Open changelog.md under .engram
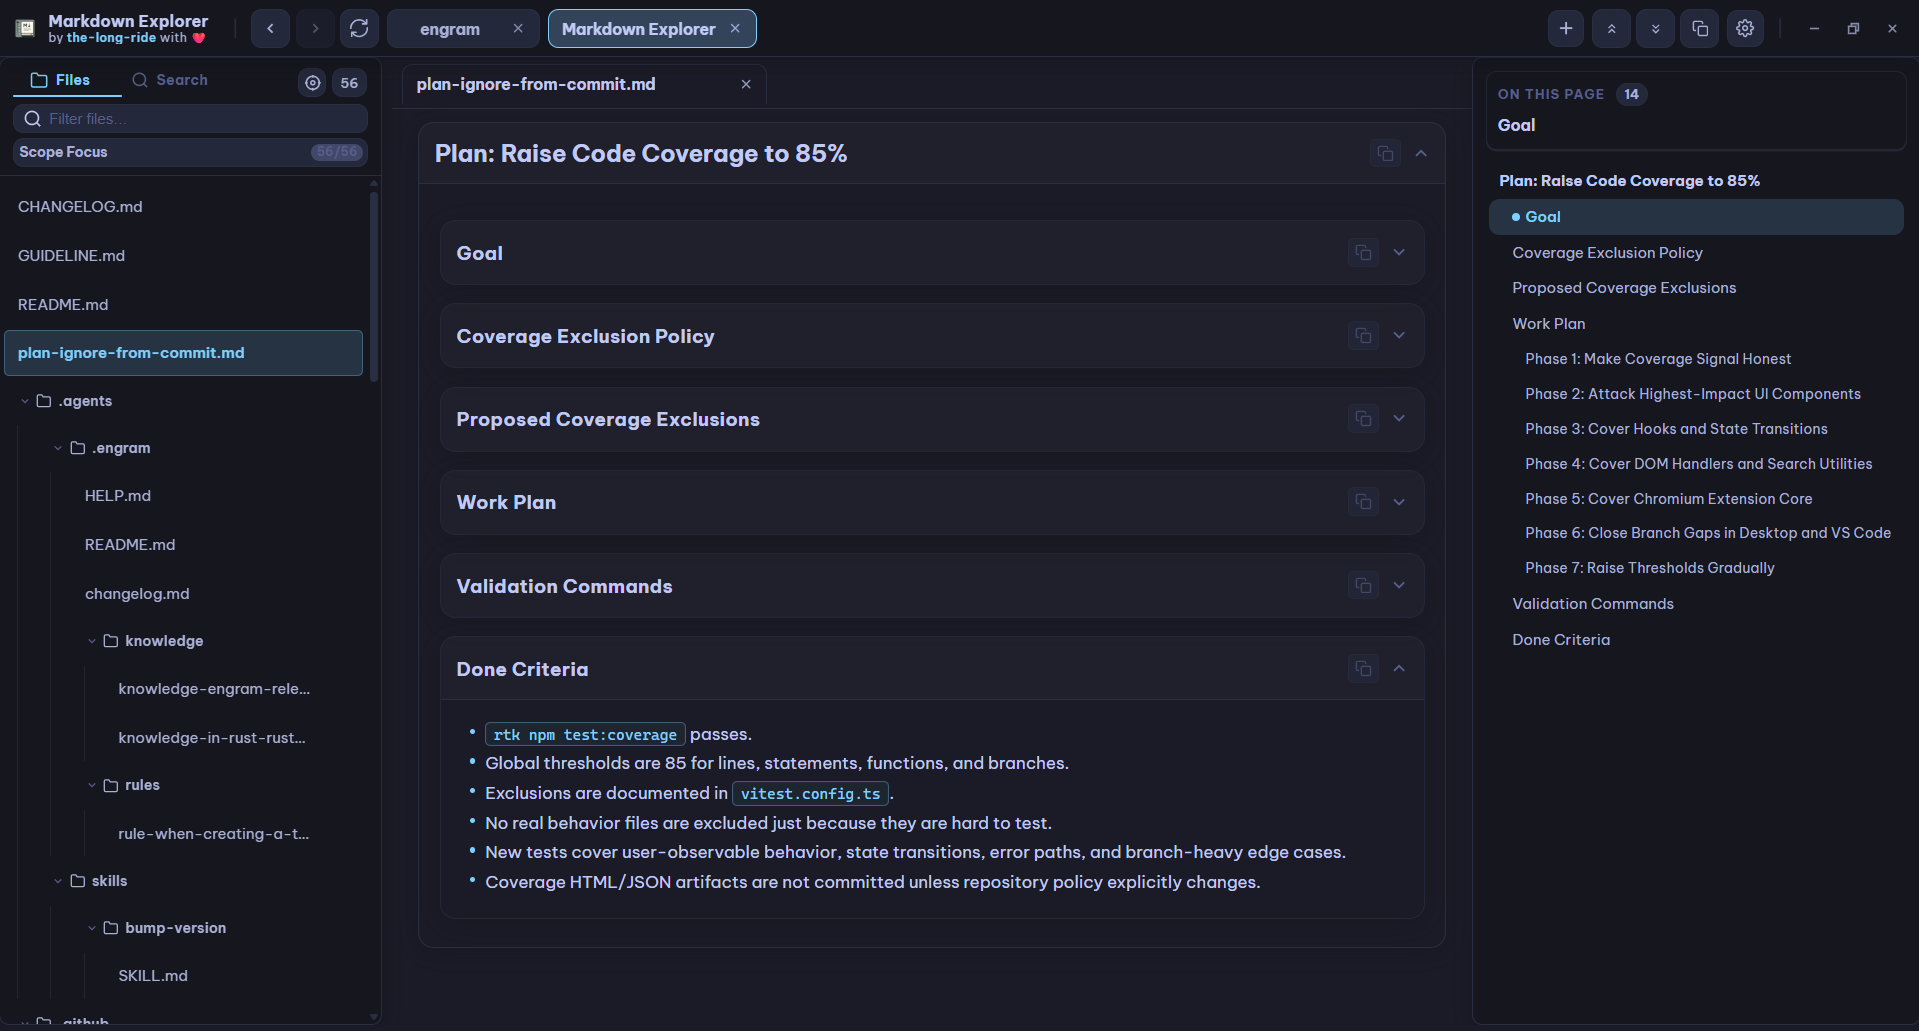 tap(137, 594)
